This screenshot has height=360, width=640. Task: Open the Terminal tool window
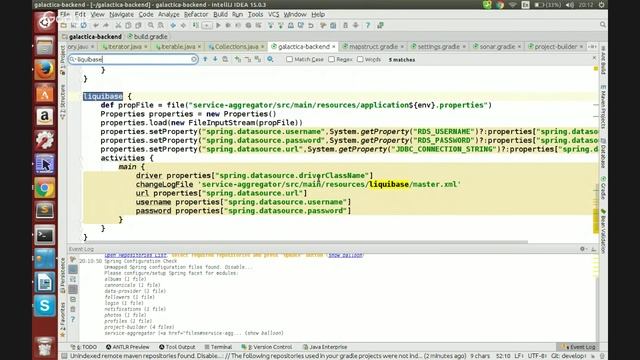pyautogui.click(x=218, y=347)
